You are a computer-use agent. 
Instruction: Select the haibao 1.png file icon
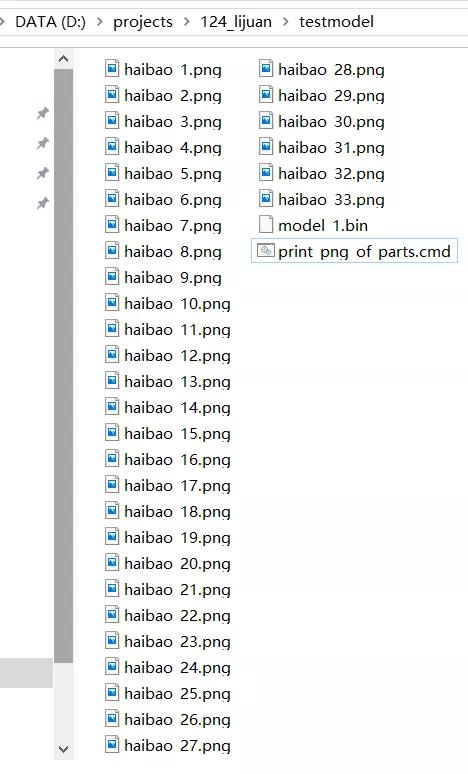coord(112,68)
